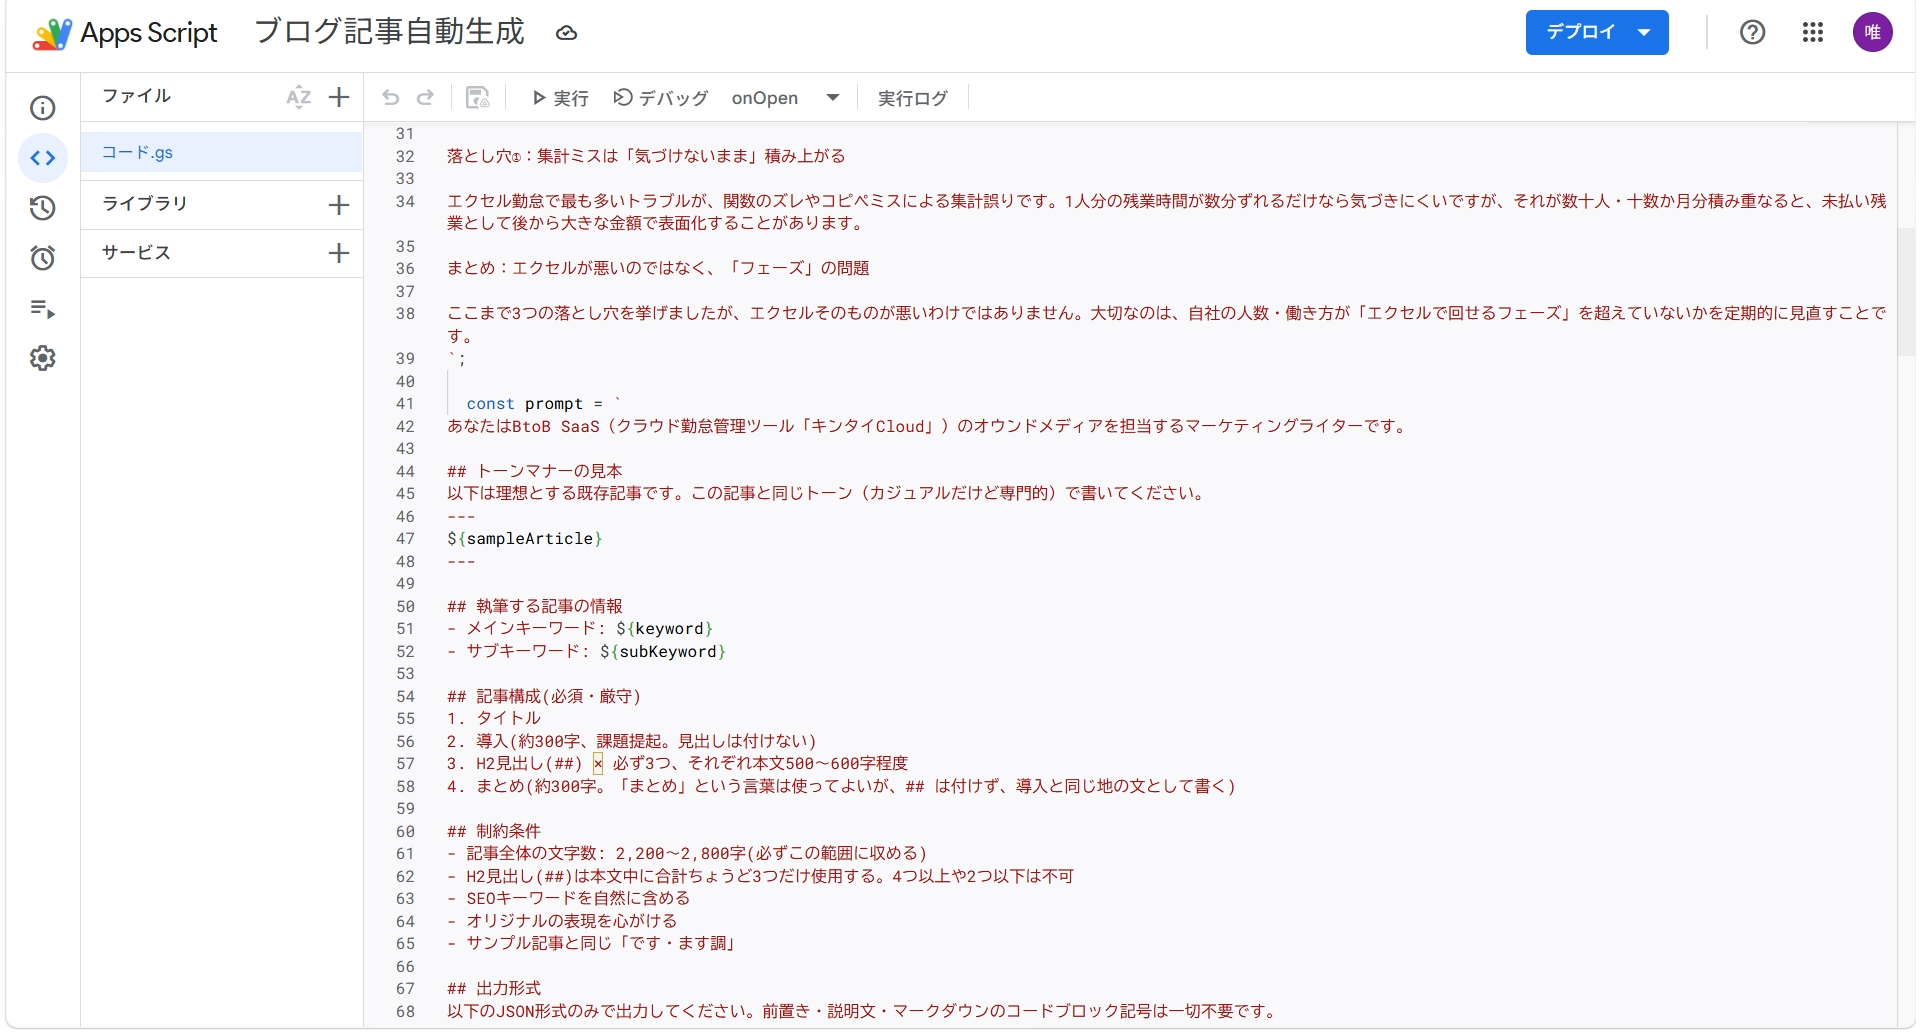The width and height of the screenshot is (1920, 1032).
Task: Click the highlighted × character on line 57
Action: point(598,764)
